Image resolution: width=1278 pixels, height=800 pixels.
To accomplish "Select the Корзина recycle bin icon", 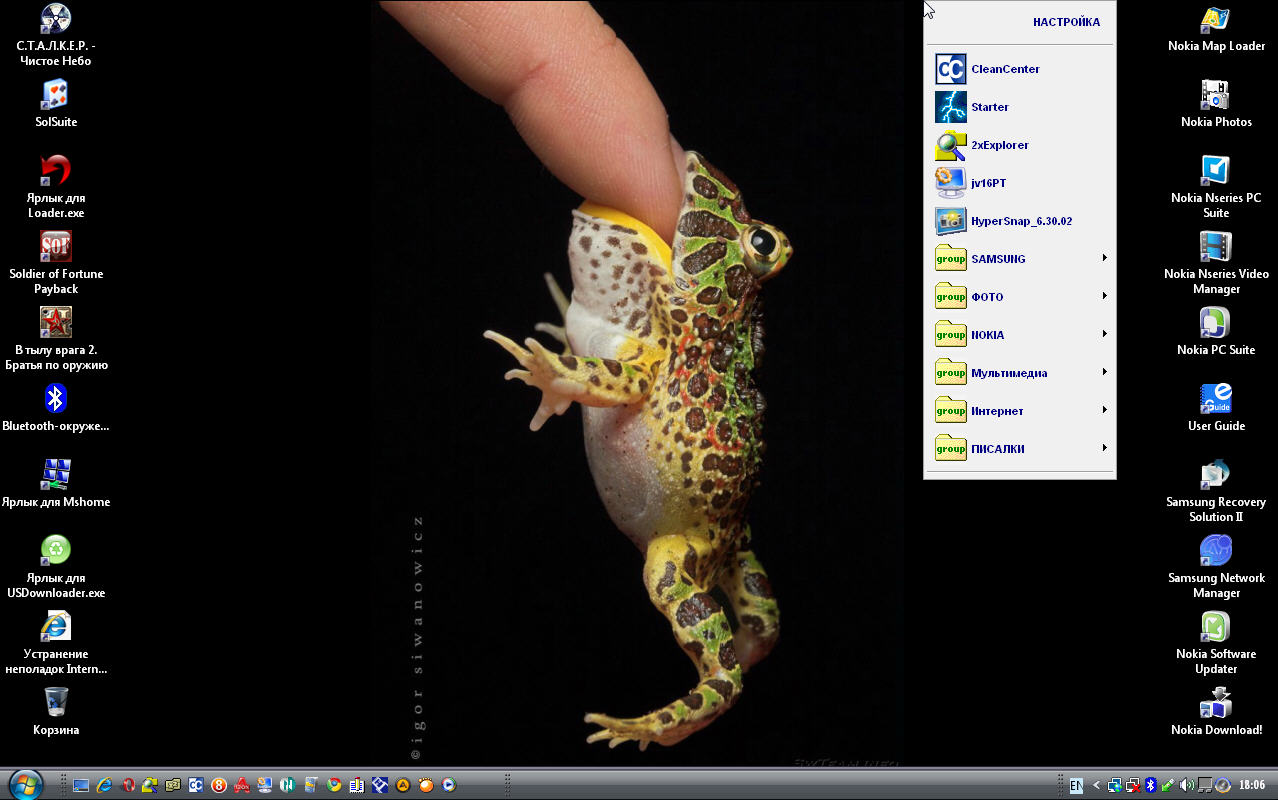I will click(x=56, y=703).
